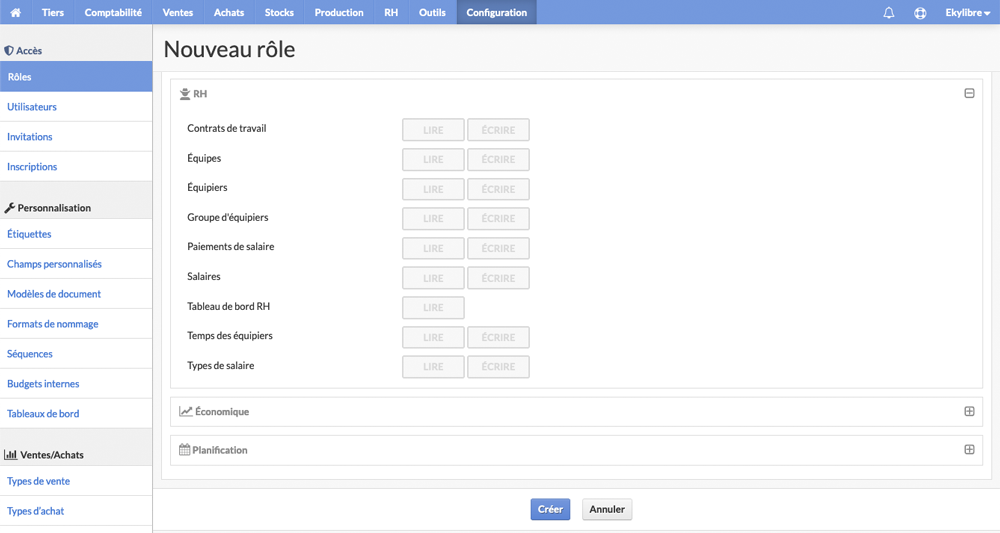Toggle LIRE for Salaires

coord(433,278)
